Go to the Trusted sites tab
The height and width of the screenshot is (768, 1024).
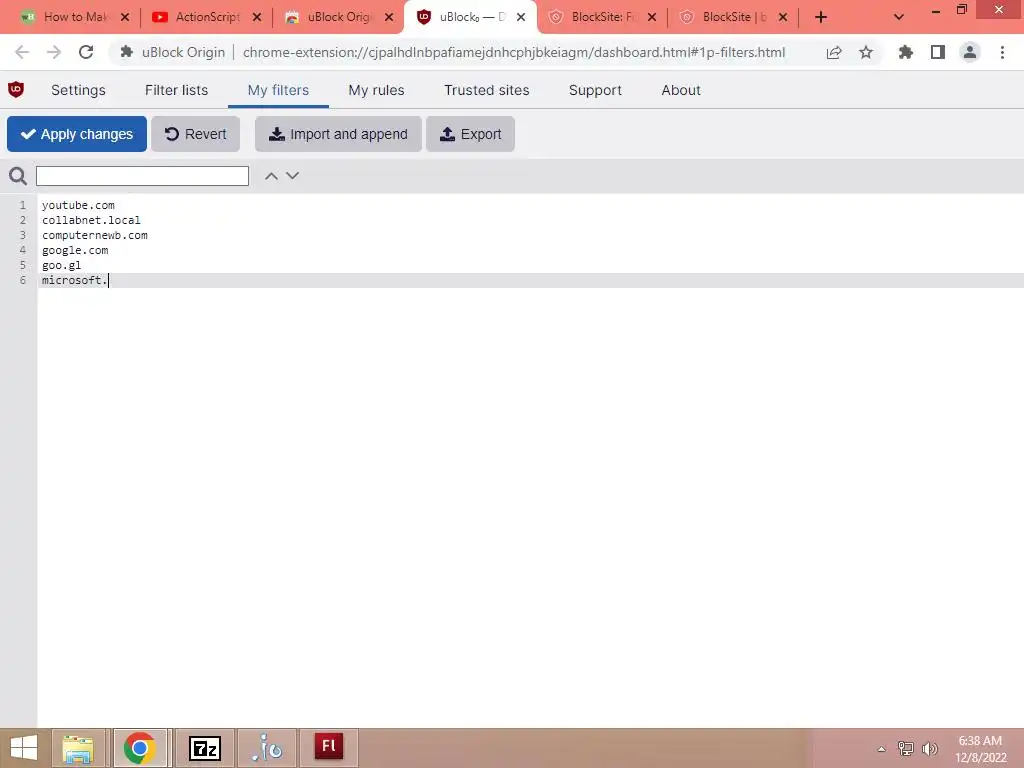pos(487,90)
